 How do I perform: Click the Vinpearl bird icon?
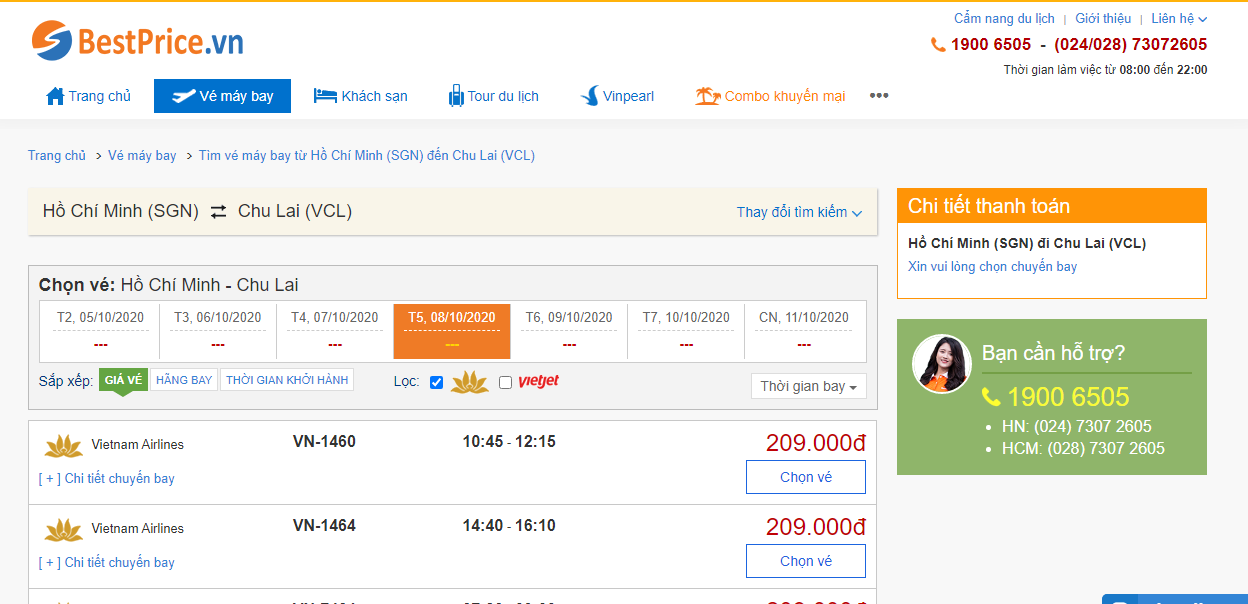click(589, 96)
